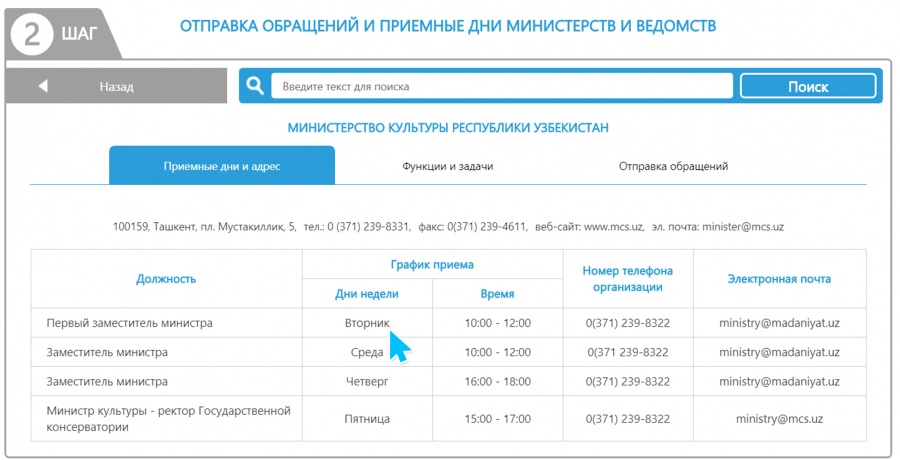
Task: Click the ministry@mcs.uz email in table
Action: (779, 419)
